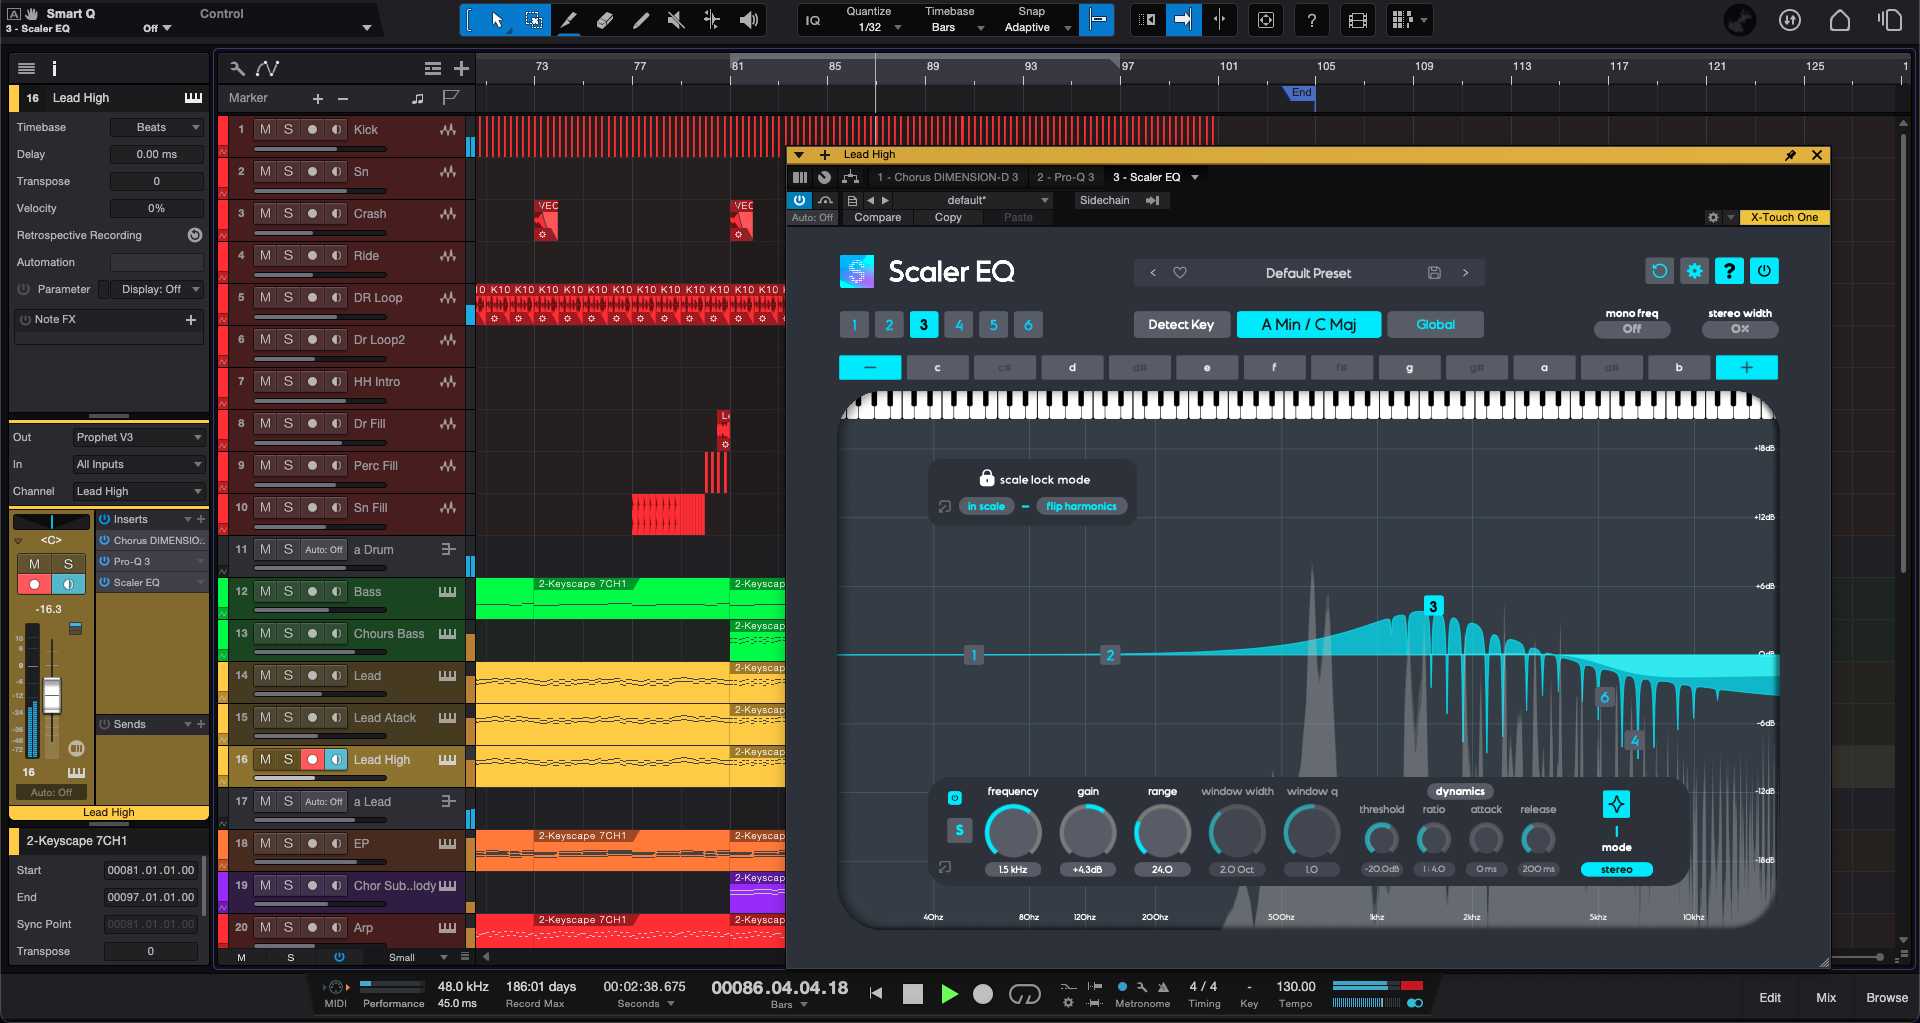1920x1023 pixels.
Task: Open plugin routing icon in header
Action: point(850,177)
